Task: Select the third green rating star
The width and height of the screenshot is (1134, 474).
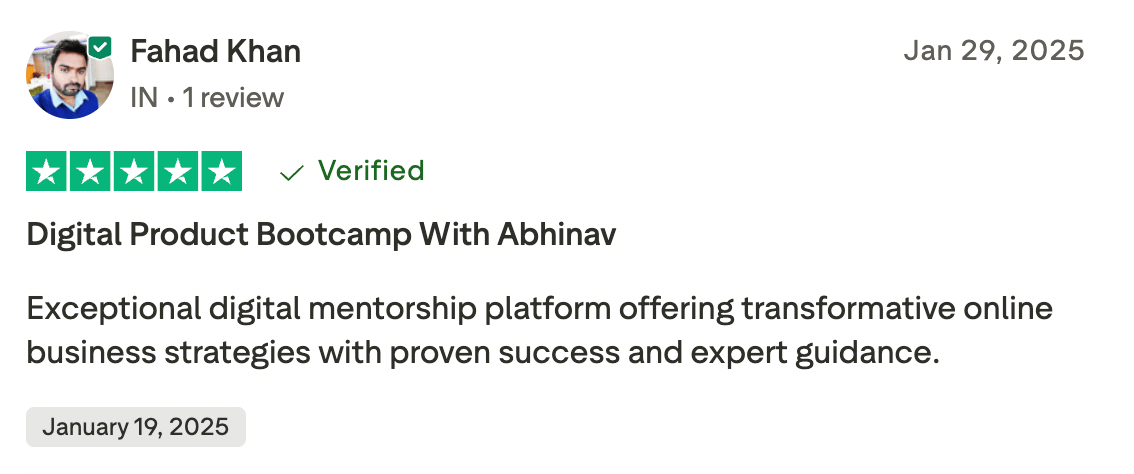Action: tap(134, 171)
